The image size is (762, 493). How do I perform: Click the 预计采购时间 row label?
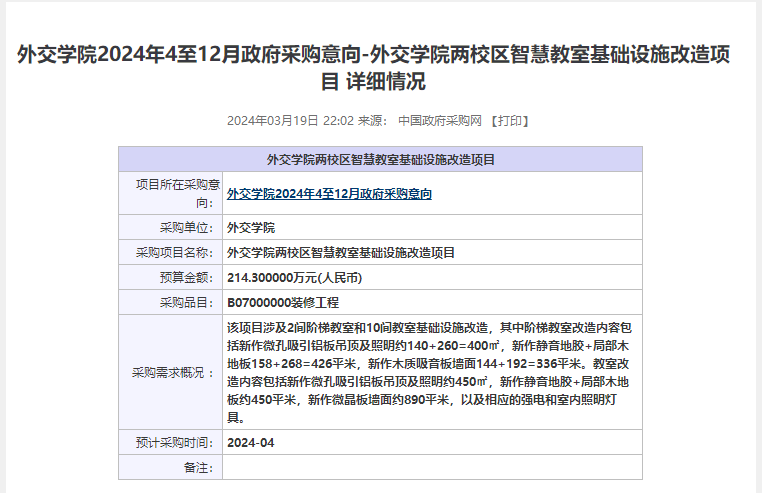pyautogui.click(x=176, y=442)
